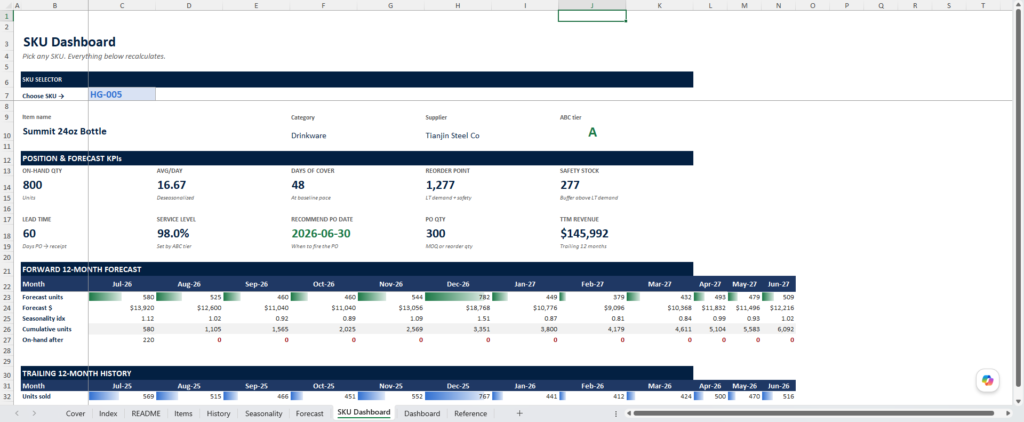Select column H header
This screenshot has height=422, width=1024.
[x=457, y=5]
